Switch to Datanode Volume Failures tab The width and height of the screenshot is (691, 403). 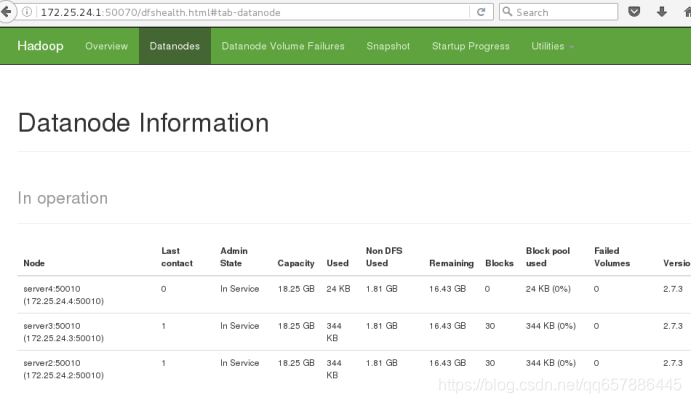283,46
